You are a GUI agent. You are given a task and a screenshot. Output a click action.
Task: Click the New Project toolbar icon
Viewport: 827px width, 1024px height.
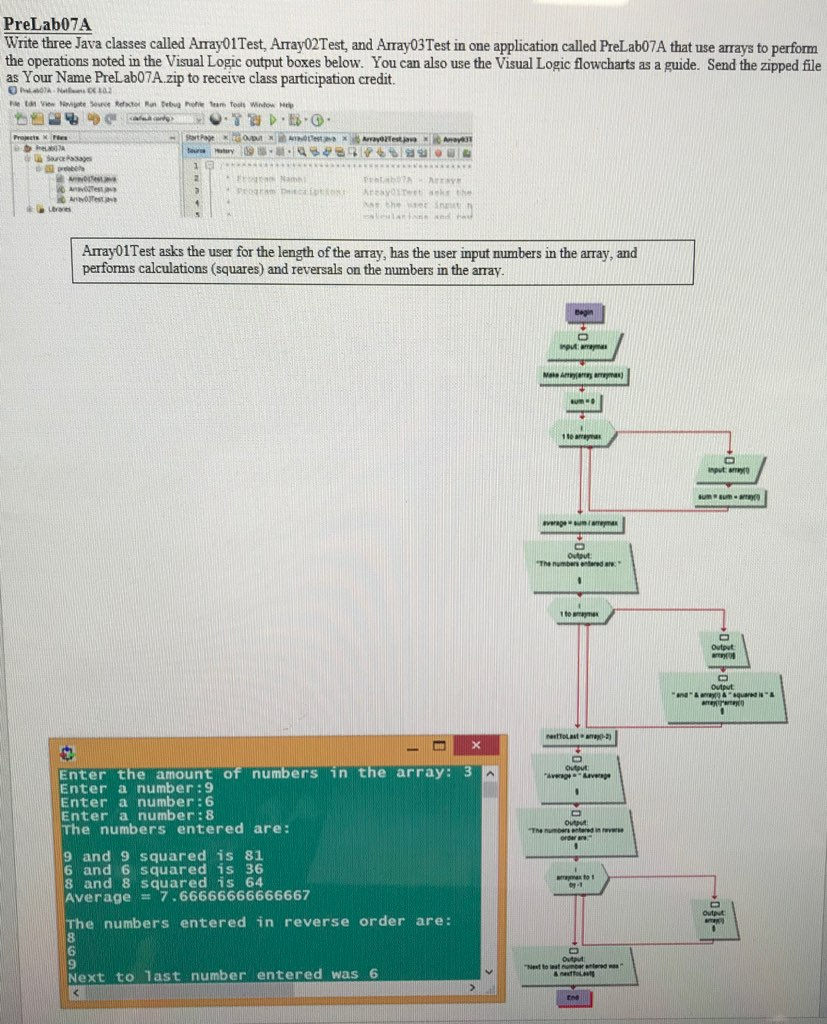[37, 120]
